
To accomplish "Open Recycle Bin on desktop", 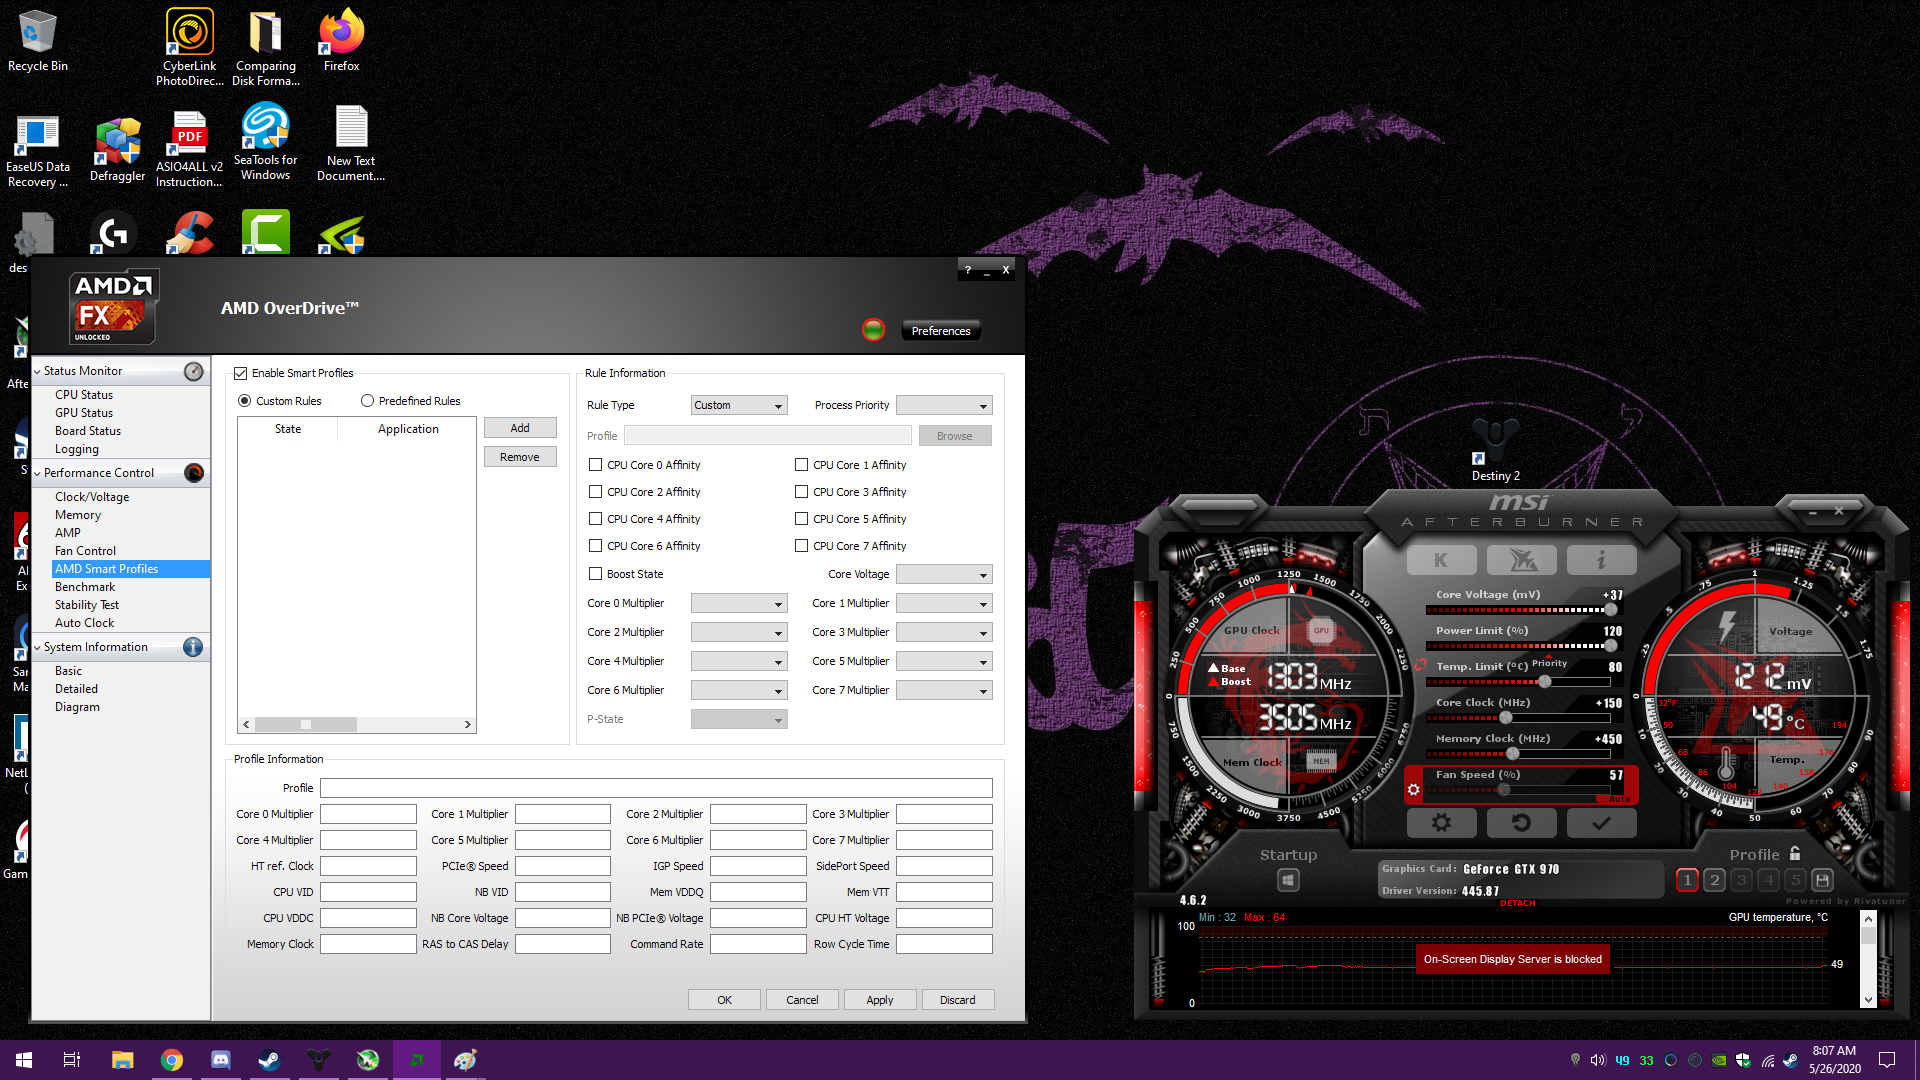I will [38, 40].
